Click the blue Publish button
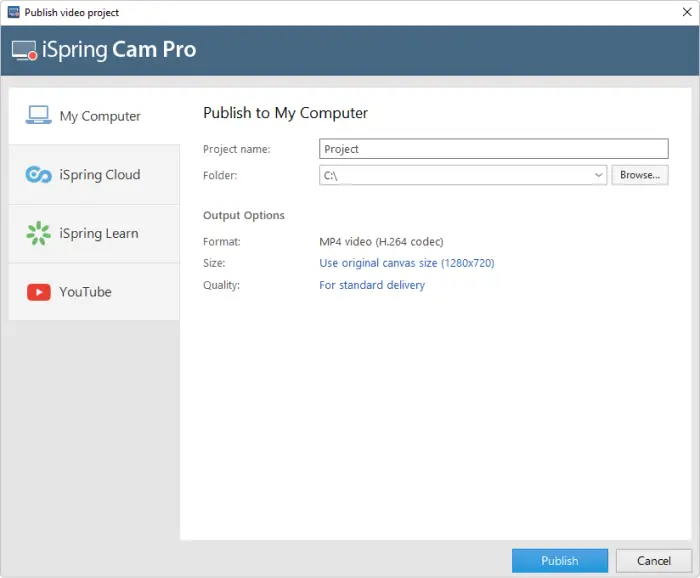Image resolution: width=700 pixels, height=578 pixels. click(x=559, y=561)
